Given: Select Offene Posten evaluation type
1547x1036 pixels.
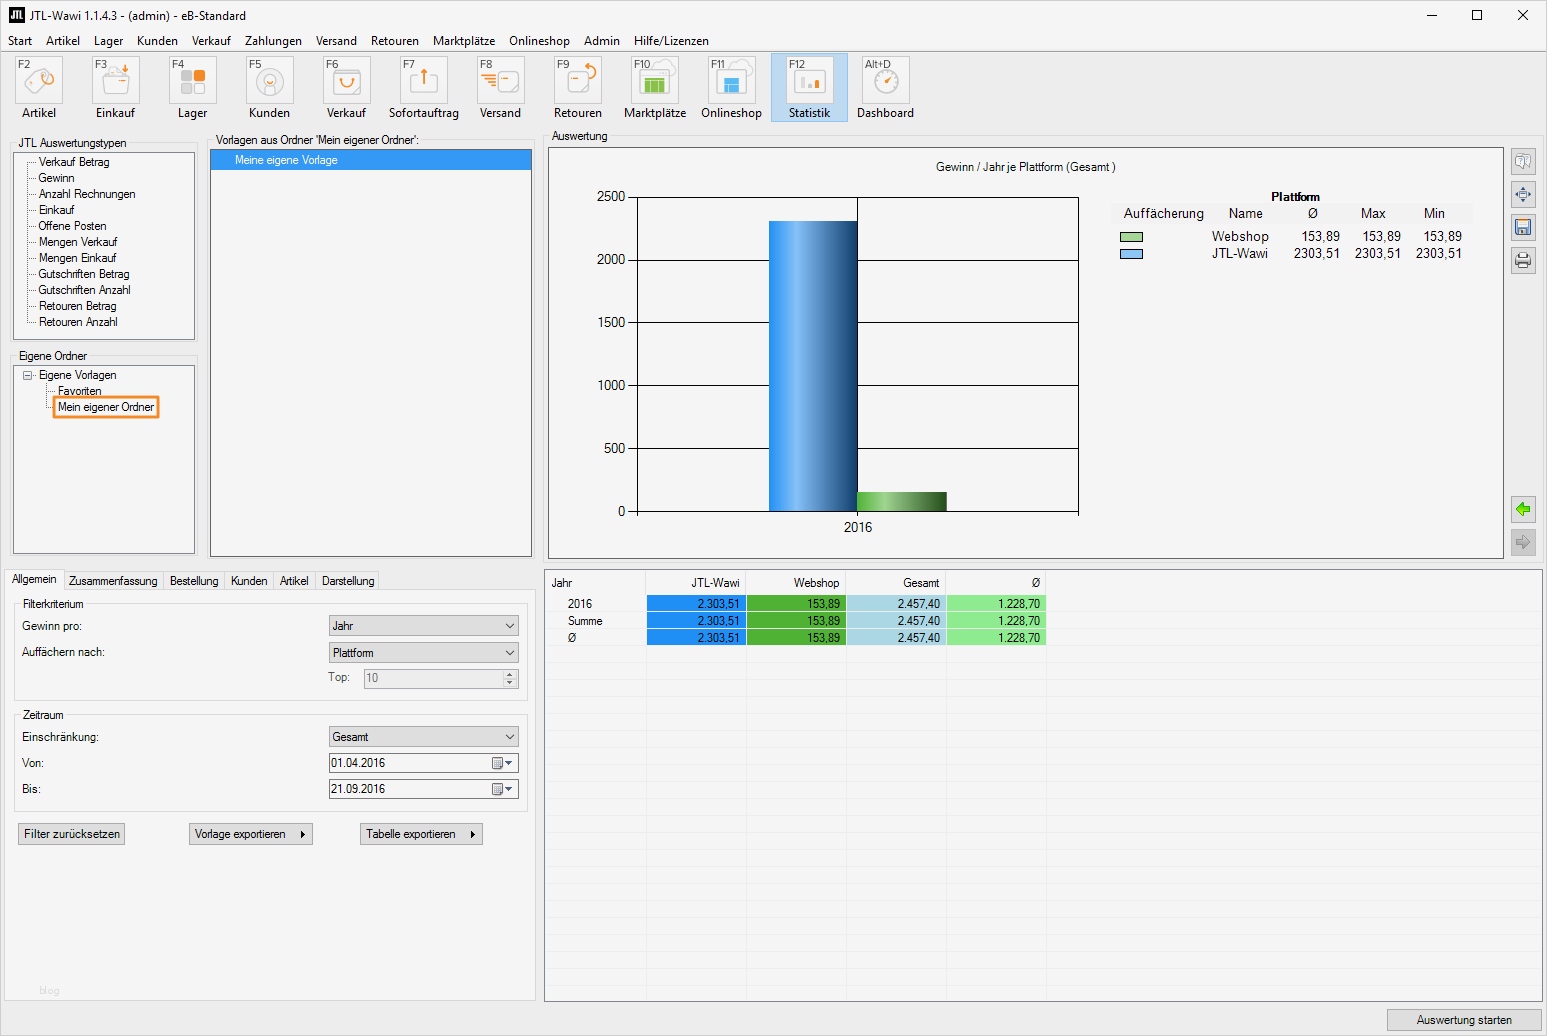Looking at the screenshot, I should 72,226.
